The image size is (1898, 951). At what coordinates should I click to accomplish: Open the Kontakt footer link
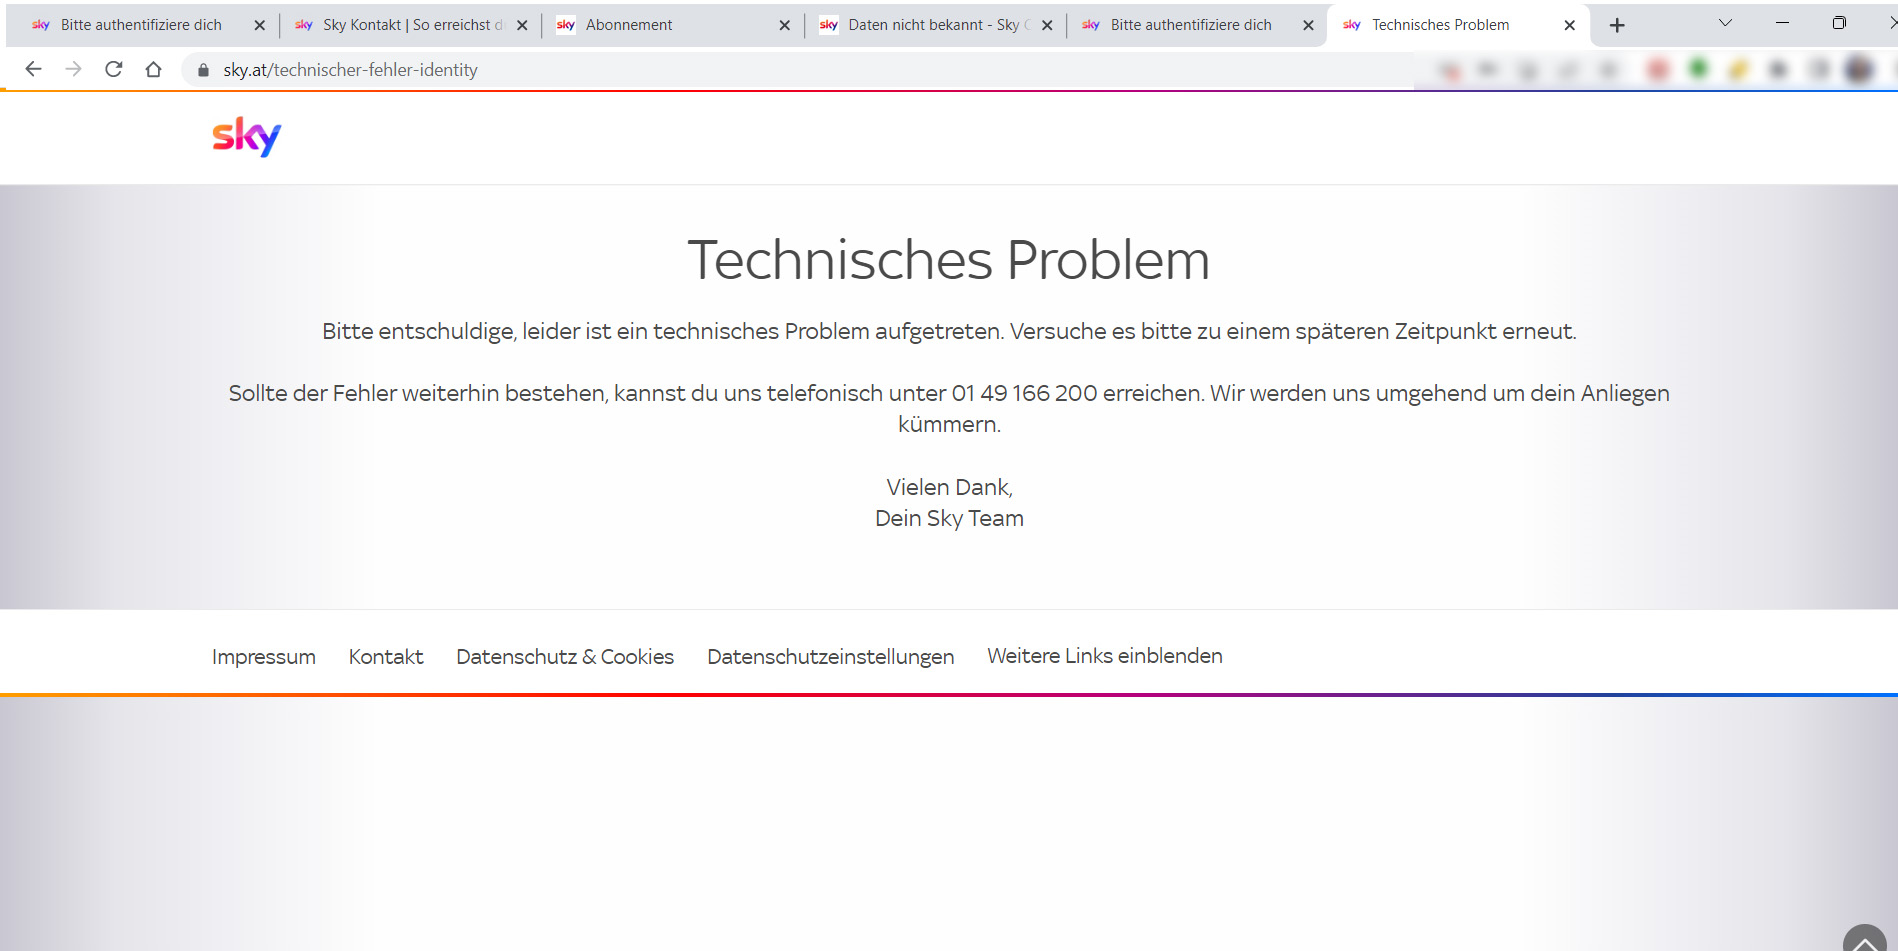385,657
